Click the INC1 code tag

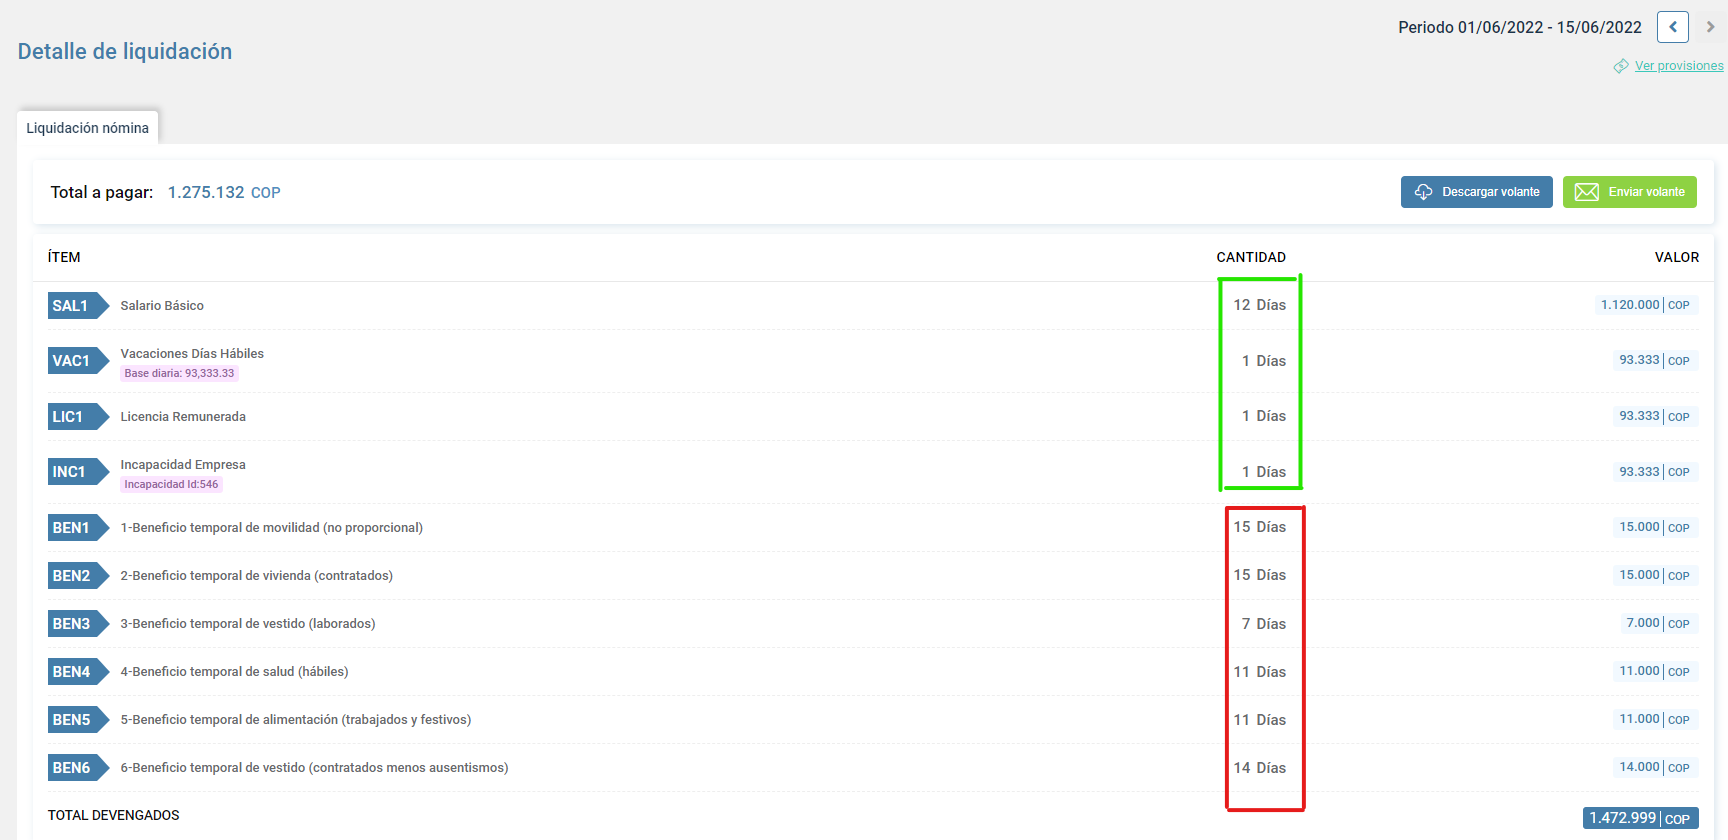[x=78, y=472]
